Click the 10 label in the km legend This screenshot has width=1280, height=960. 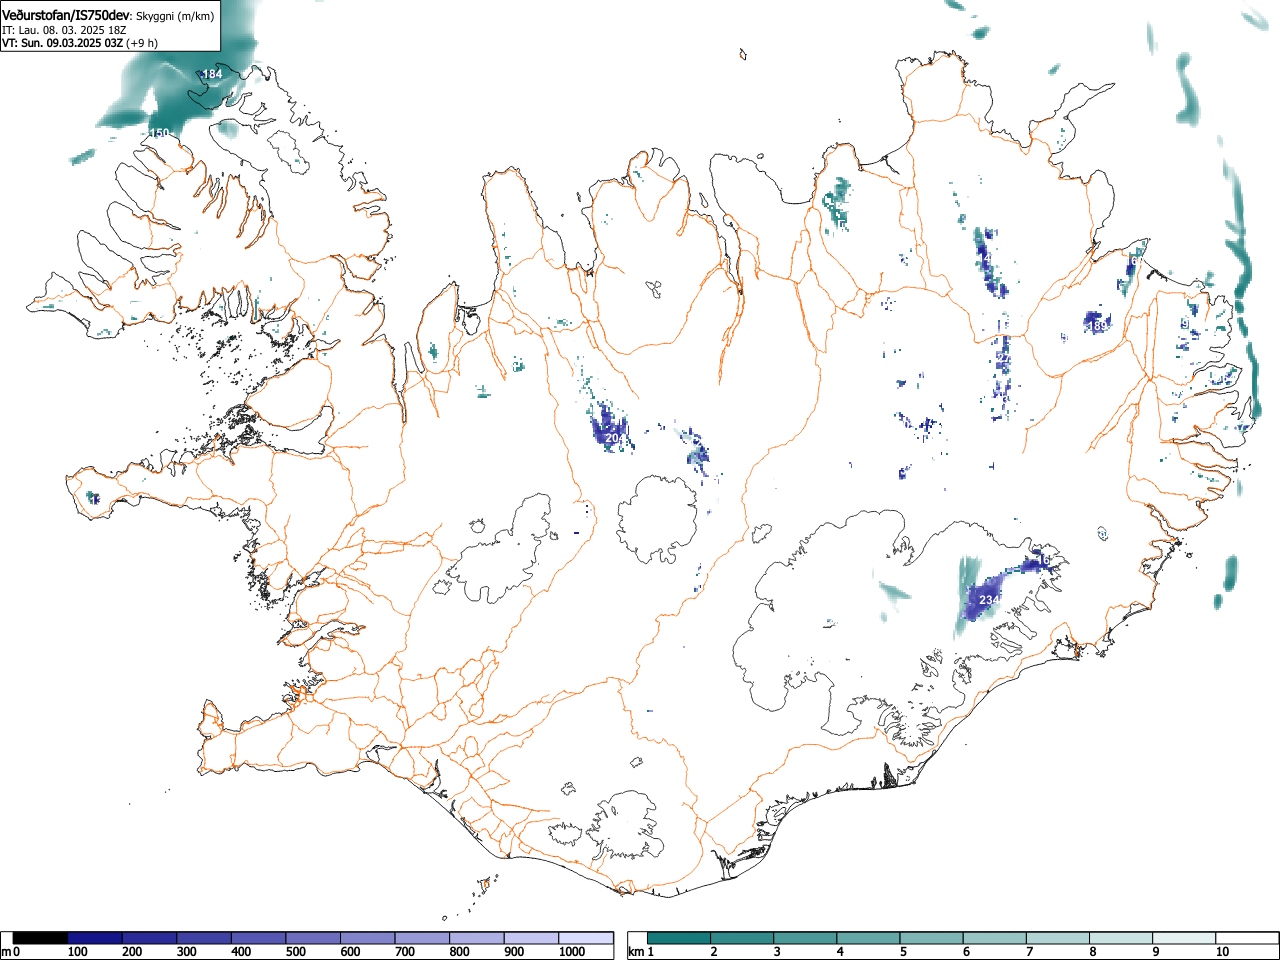coord(1222,953)
